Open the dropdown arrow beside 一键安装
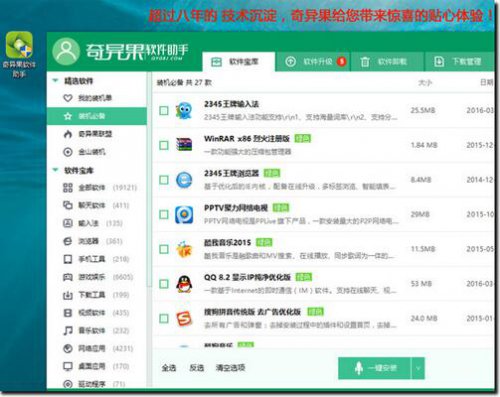 418,368
